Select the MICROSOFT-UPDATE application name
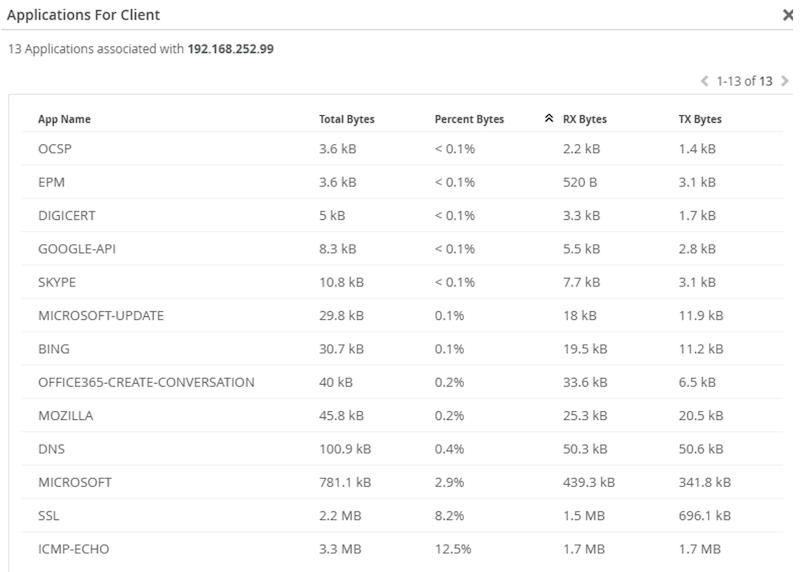 pyautogui.click(x=101, y=315)
